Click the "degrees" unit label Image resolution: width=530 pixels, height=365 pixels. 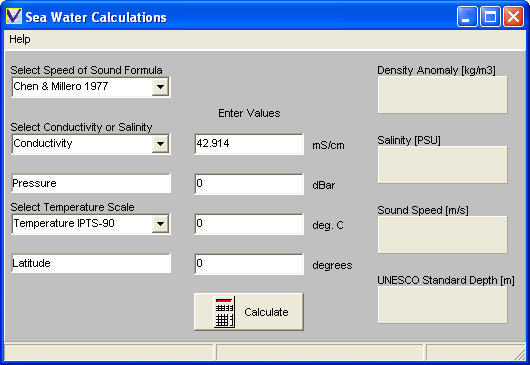point(332,265)
